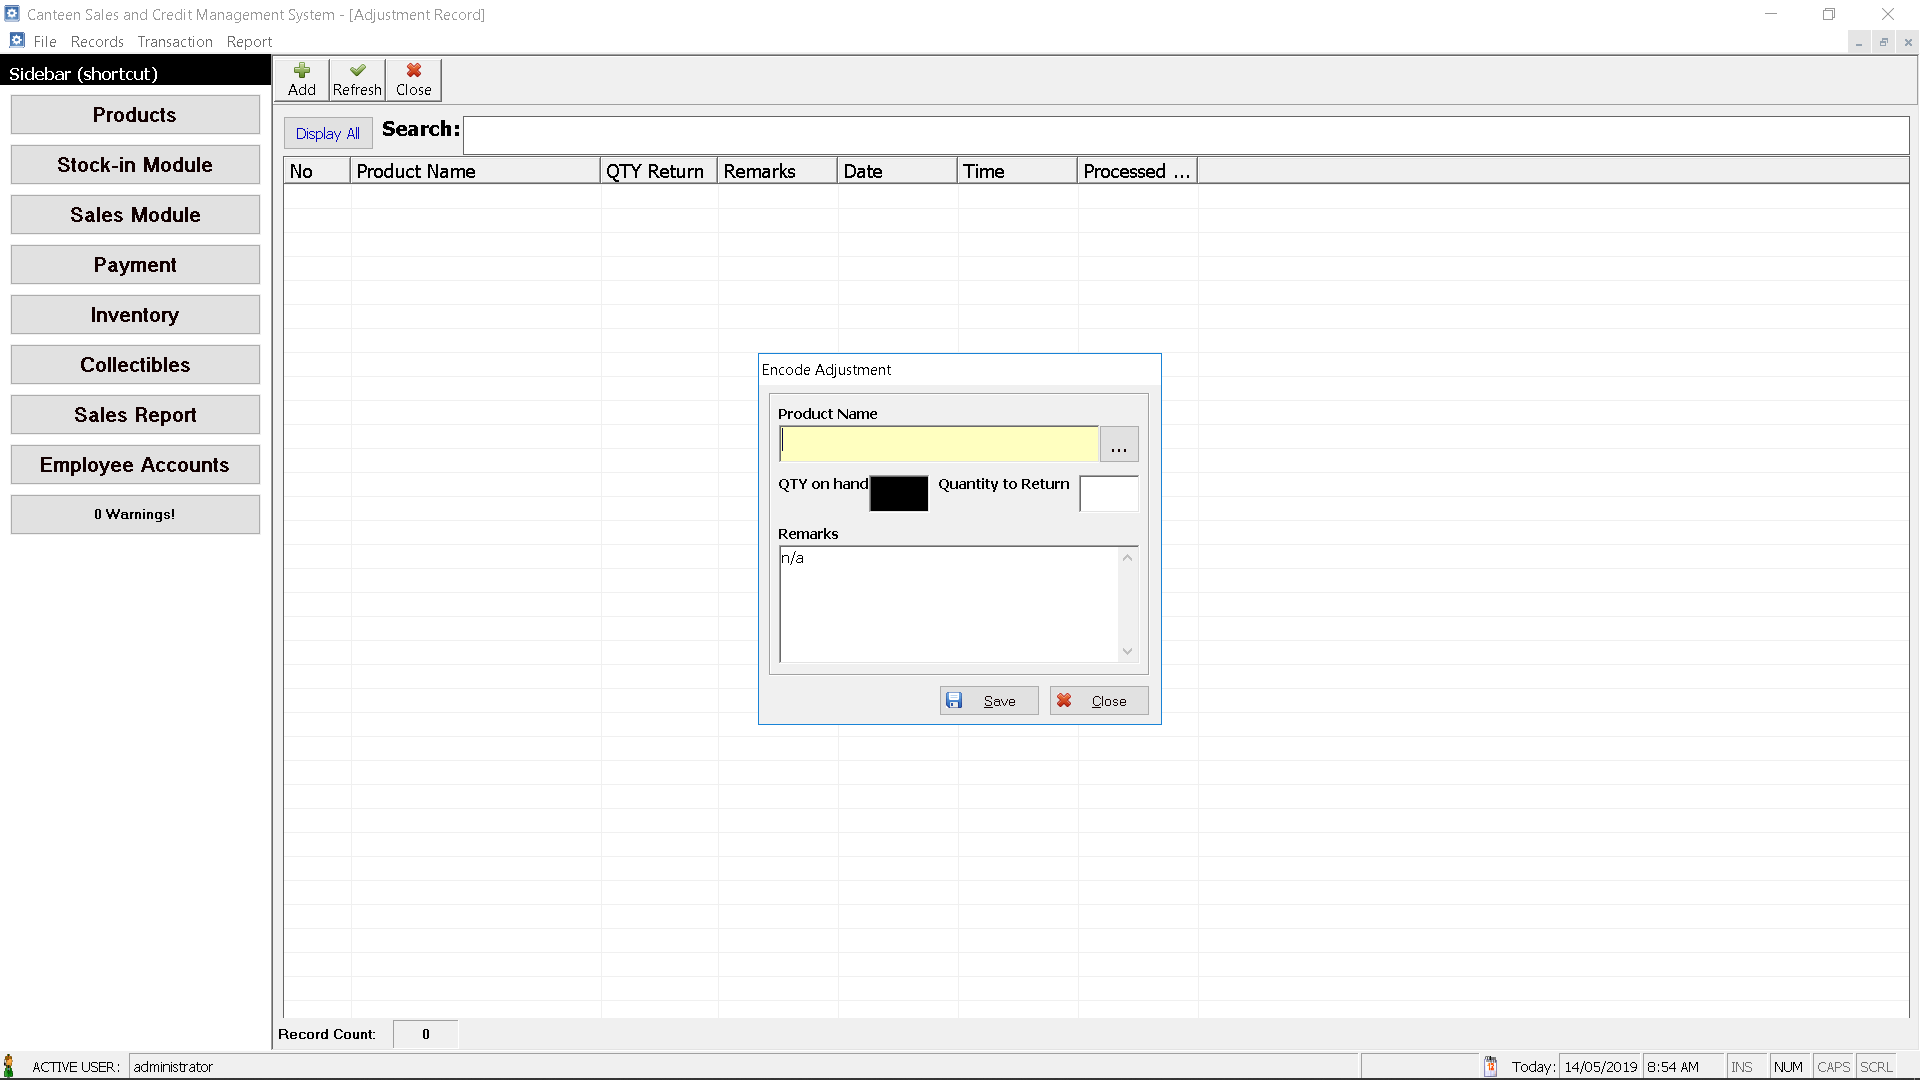Open the product lookup ellipsis button

coord(1119,444)
